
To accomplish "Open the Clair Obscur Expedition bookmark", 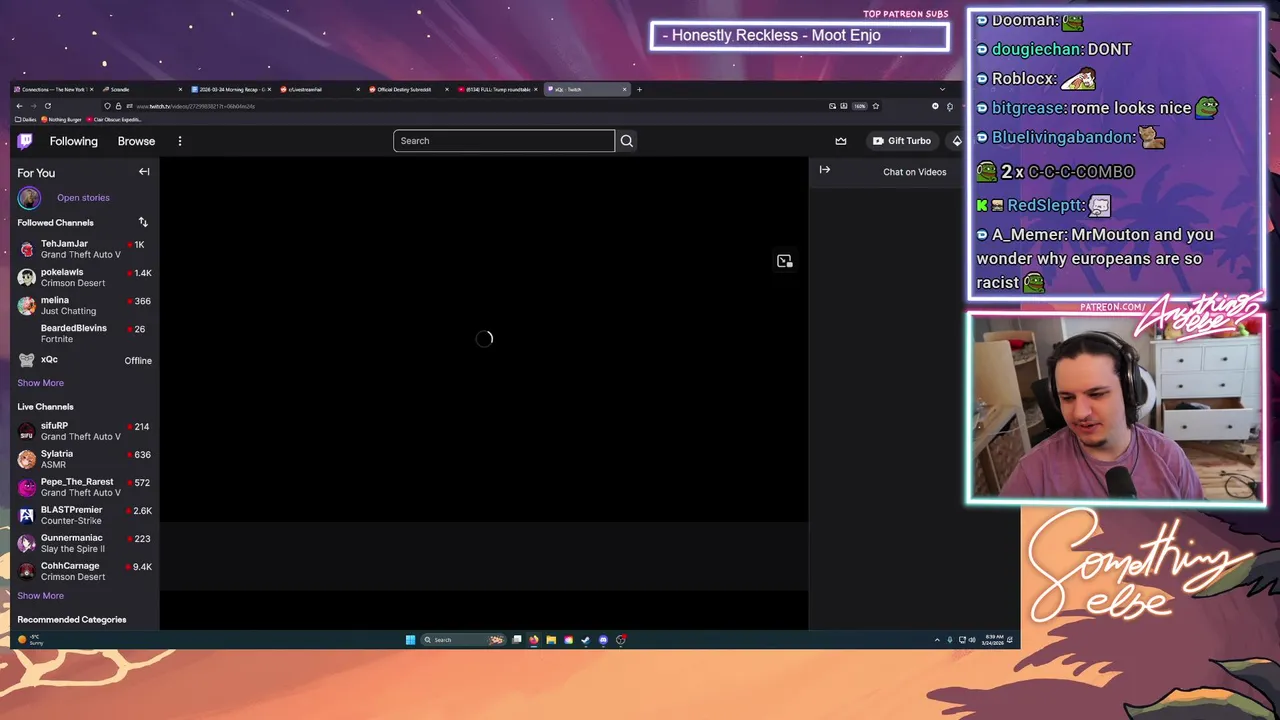I will tap(115, 120).
